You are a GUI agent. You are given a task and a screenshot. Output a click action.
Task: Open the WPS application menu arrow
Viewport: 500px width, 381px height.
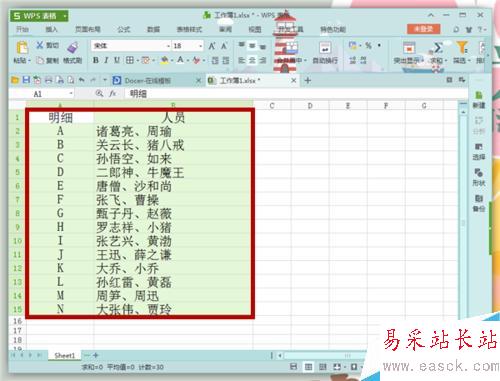[65, 16]
